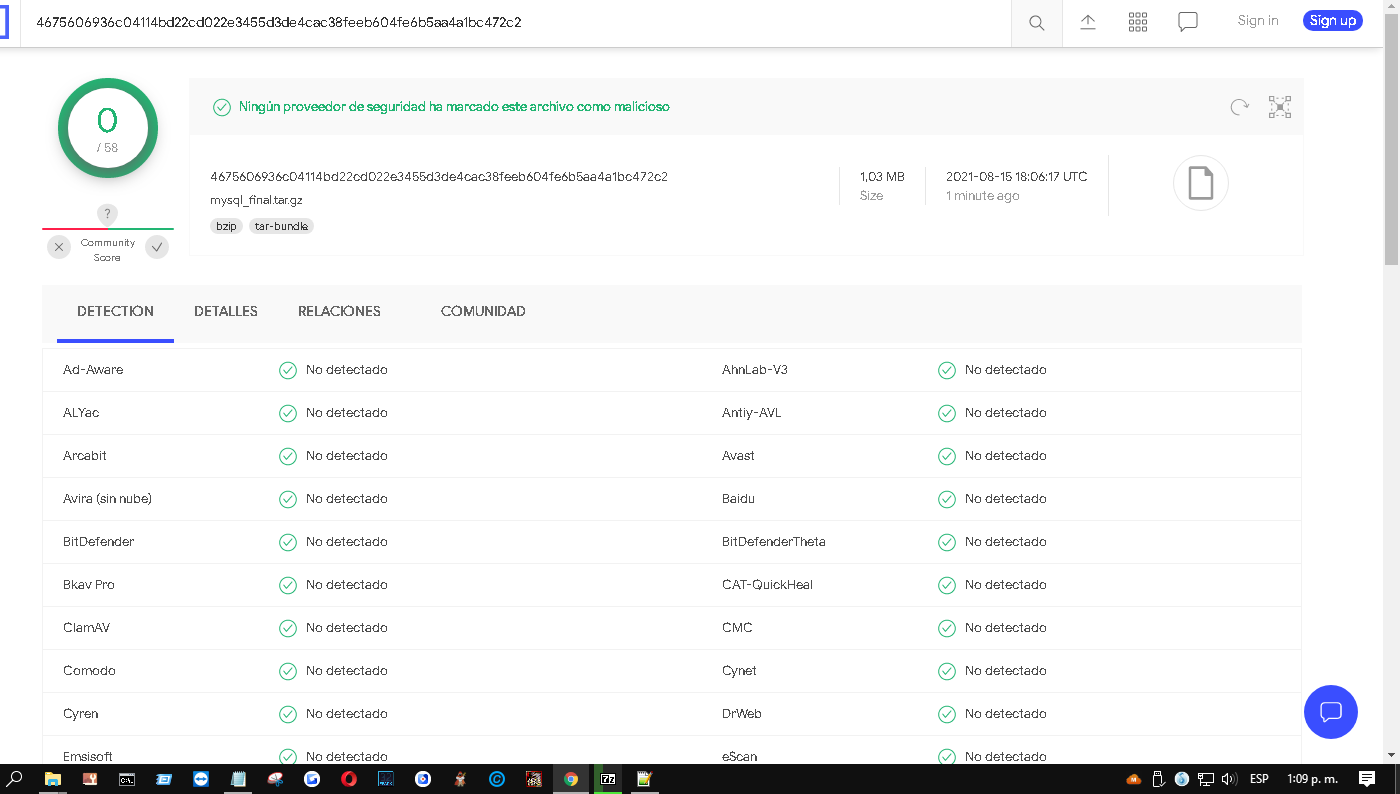This screenshot has height=794, width=1400.
Task: Click the Sign in link
Action: coord(1258,21)
